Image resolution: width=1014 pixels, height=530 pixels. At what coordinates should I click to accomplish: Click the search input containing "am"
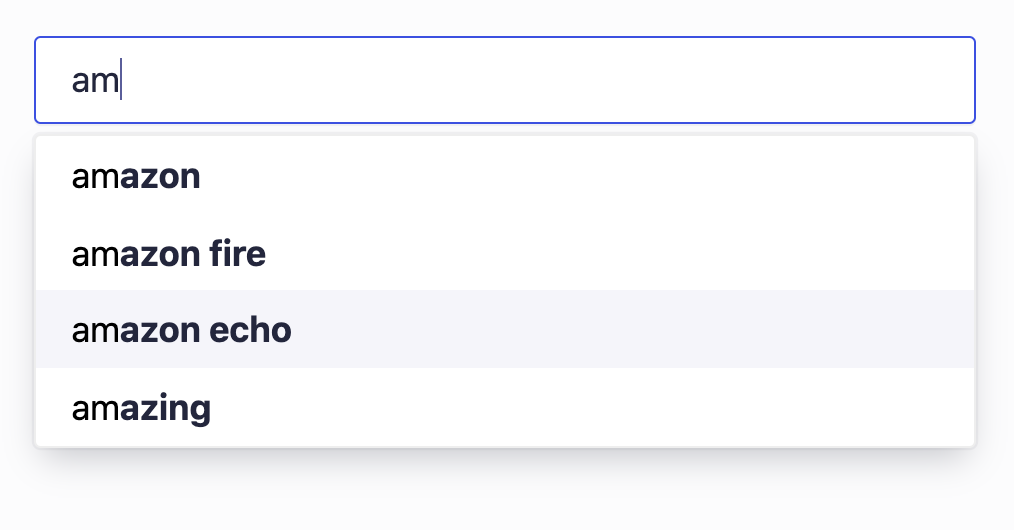point(504,80)
